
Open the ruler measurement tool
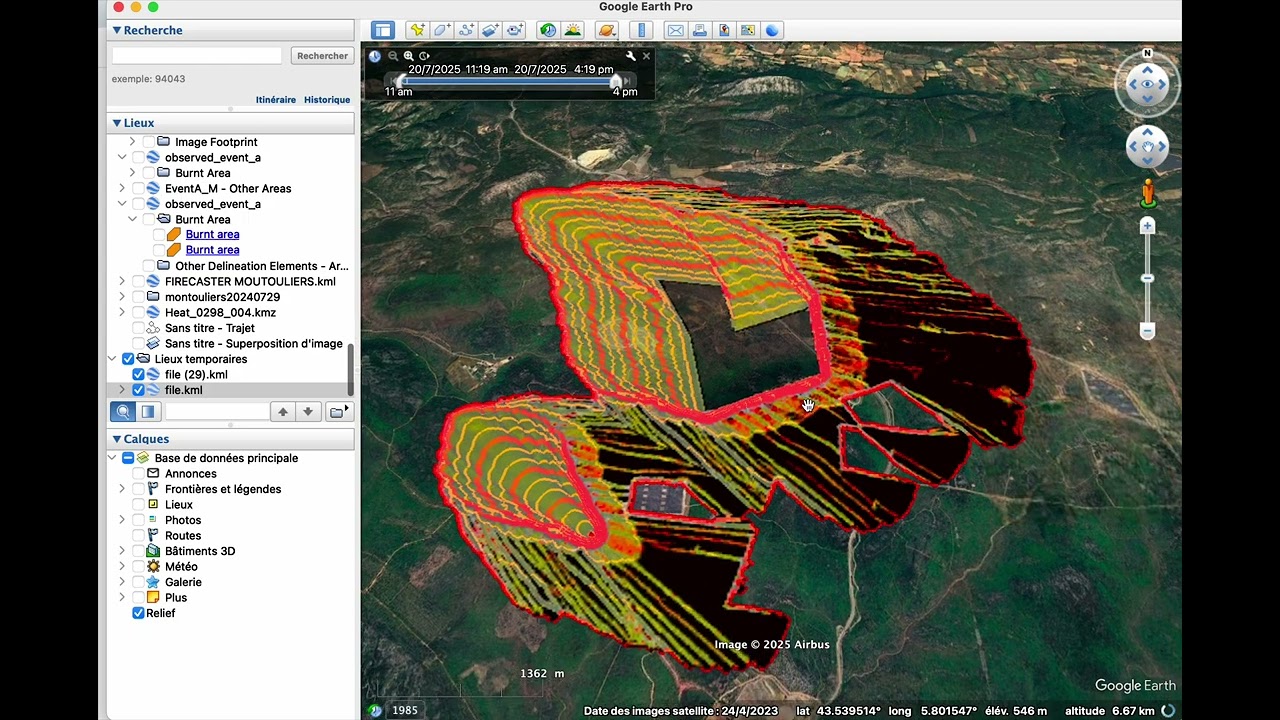coord(642,30)
